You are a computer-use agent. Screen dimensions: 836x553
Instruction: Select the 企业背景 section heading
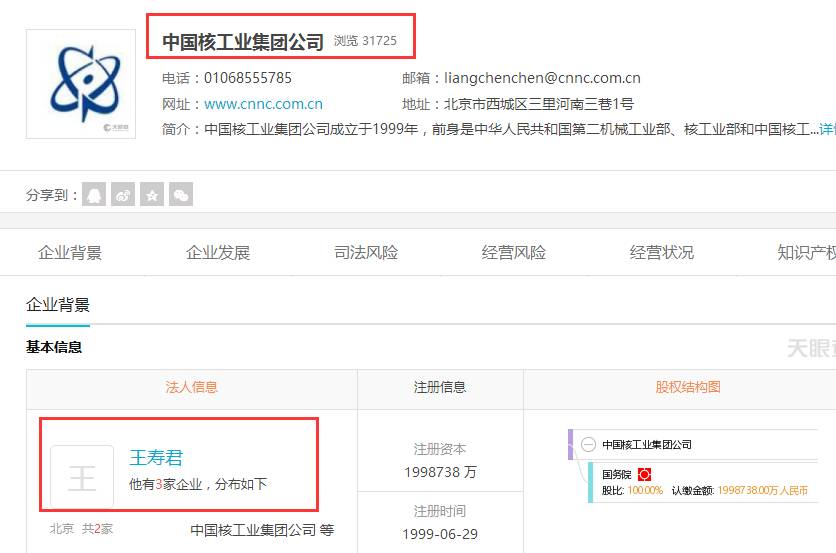[58, 305]
